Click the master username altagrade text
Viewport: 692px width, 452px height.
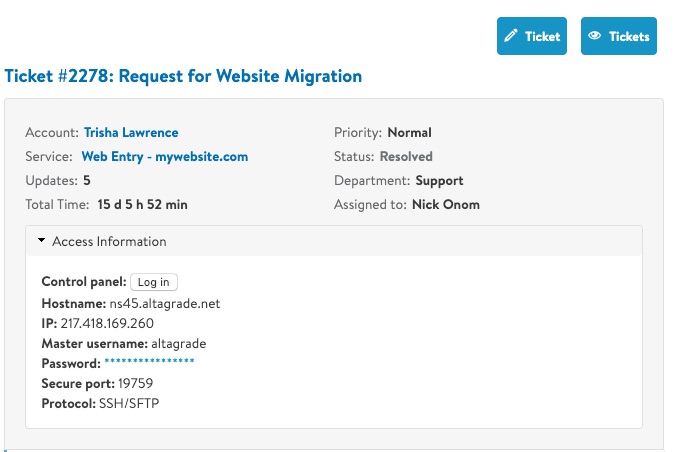[179, 343]
